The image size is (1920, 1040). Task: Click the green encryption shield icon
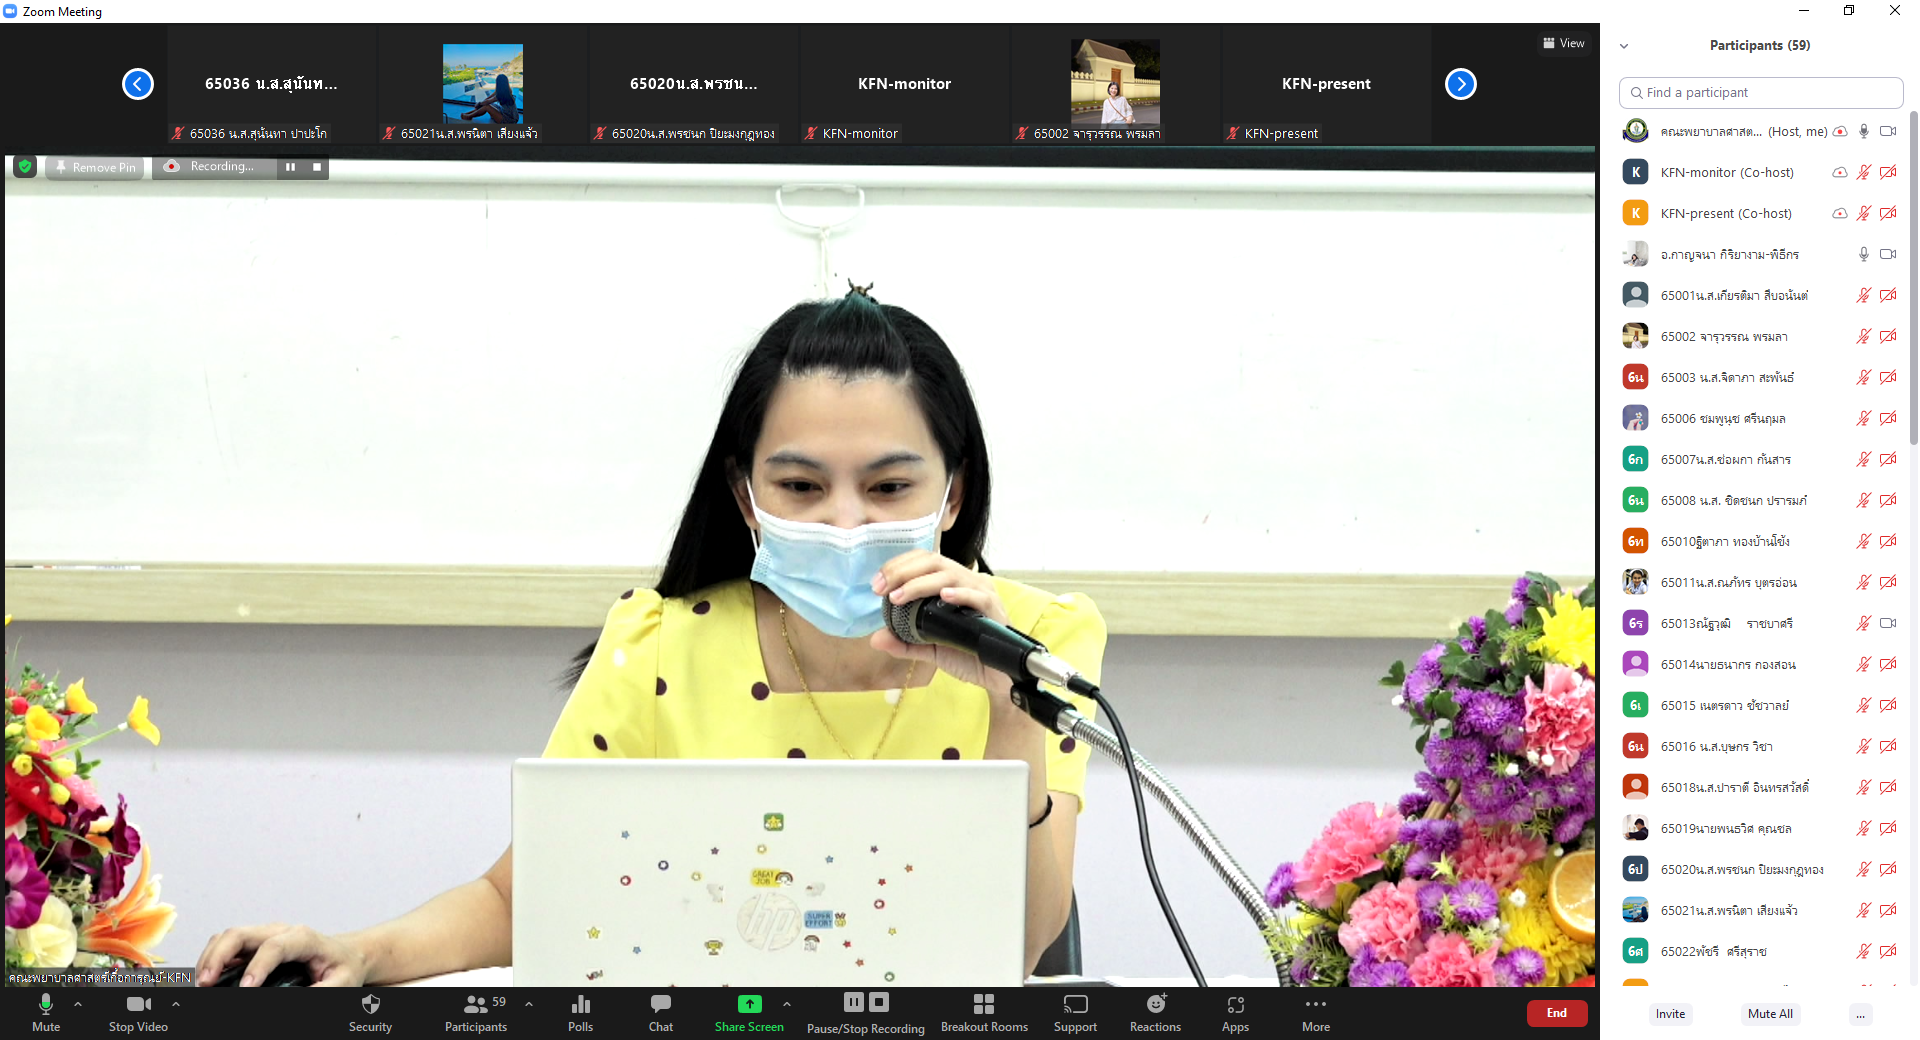25,167
